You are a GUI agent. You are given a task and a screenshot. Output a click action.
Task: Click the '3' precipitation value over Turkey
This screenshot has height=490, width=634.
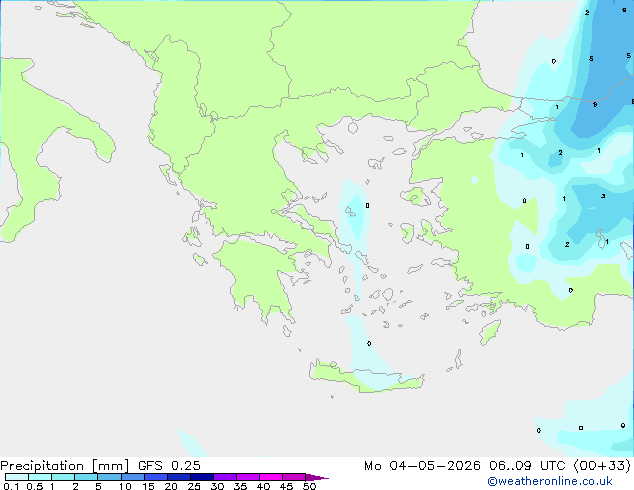tap(603, 196)
